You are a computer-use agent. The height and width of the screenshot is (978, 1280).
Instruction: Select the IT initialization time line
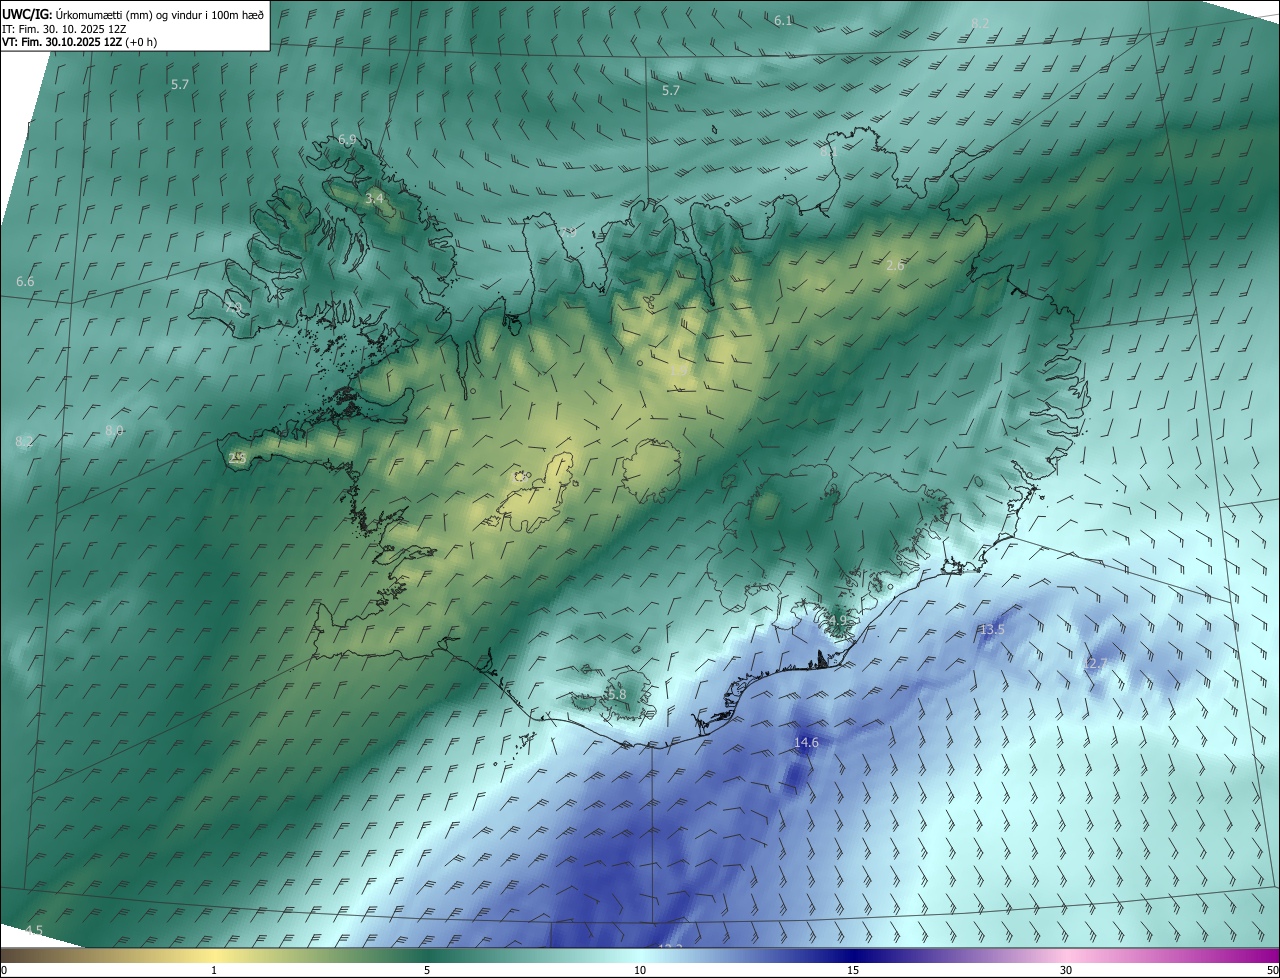(64, 28)
